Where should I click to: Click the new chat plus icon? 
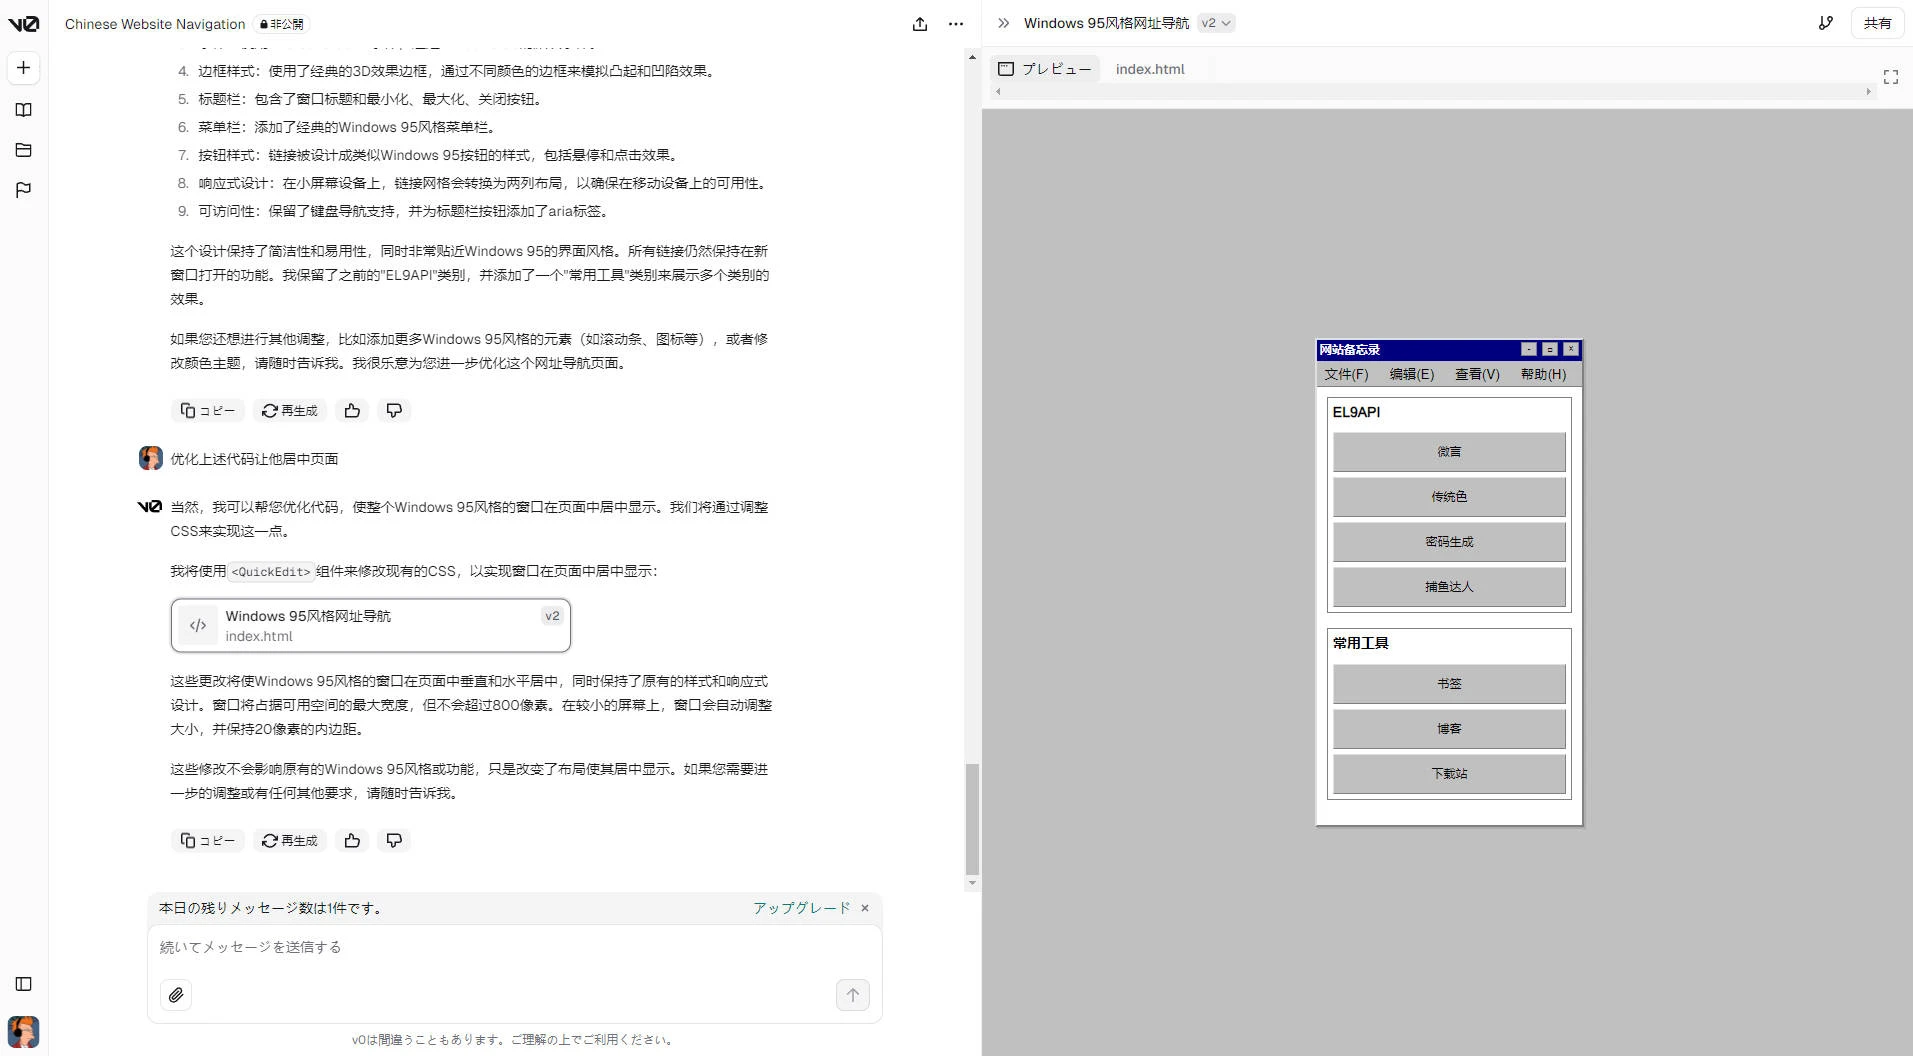coord(24,68)
